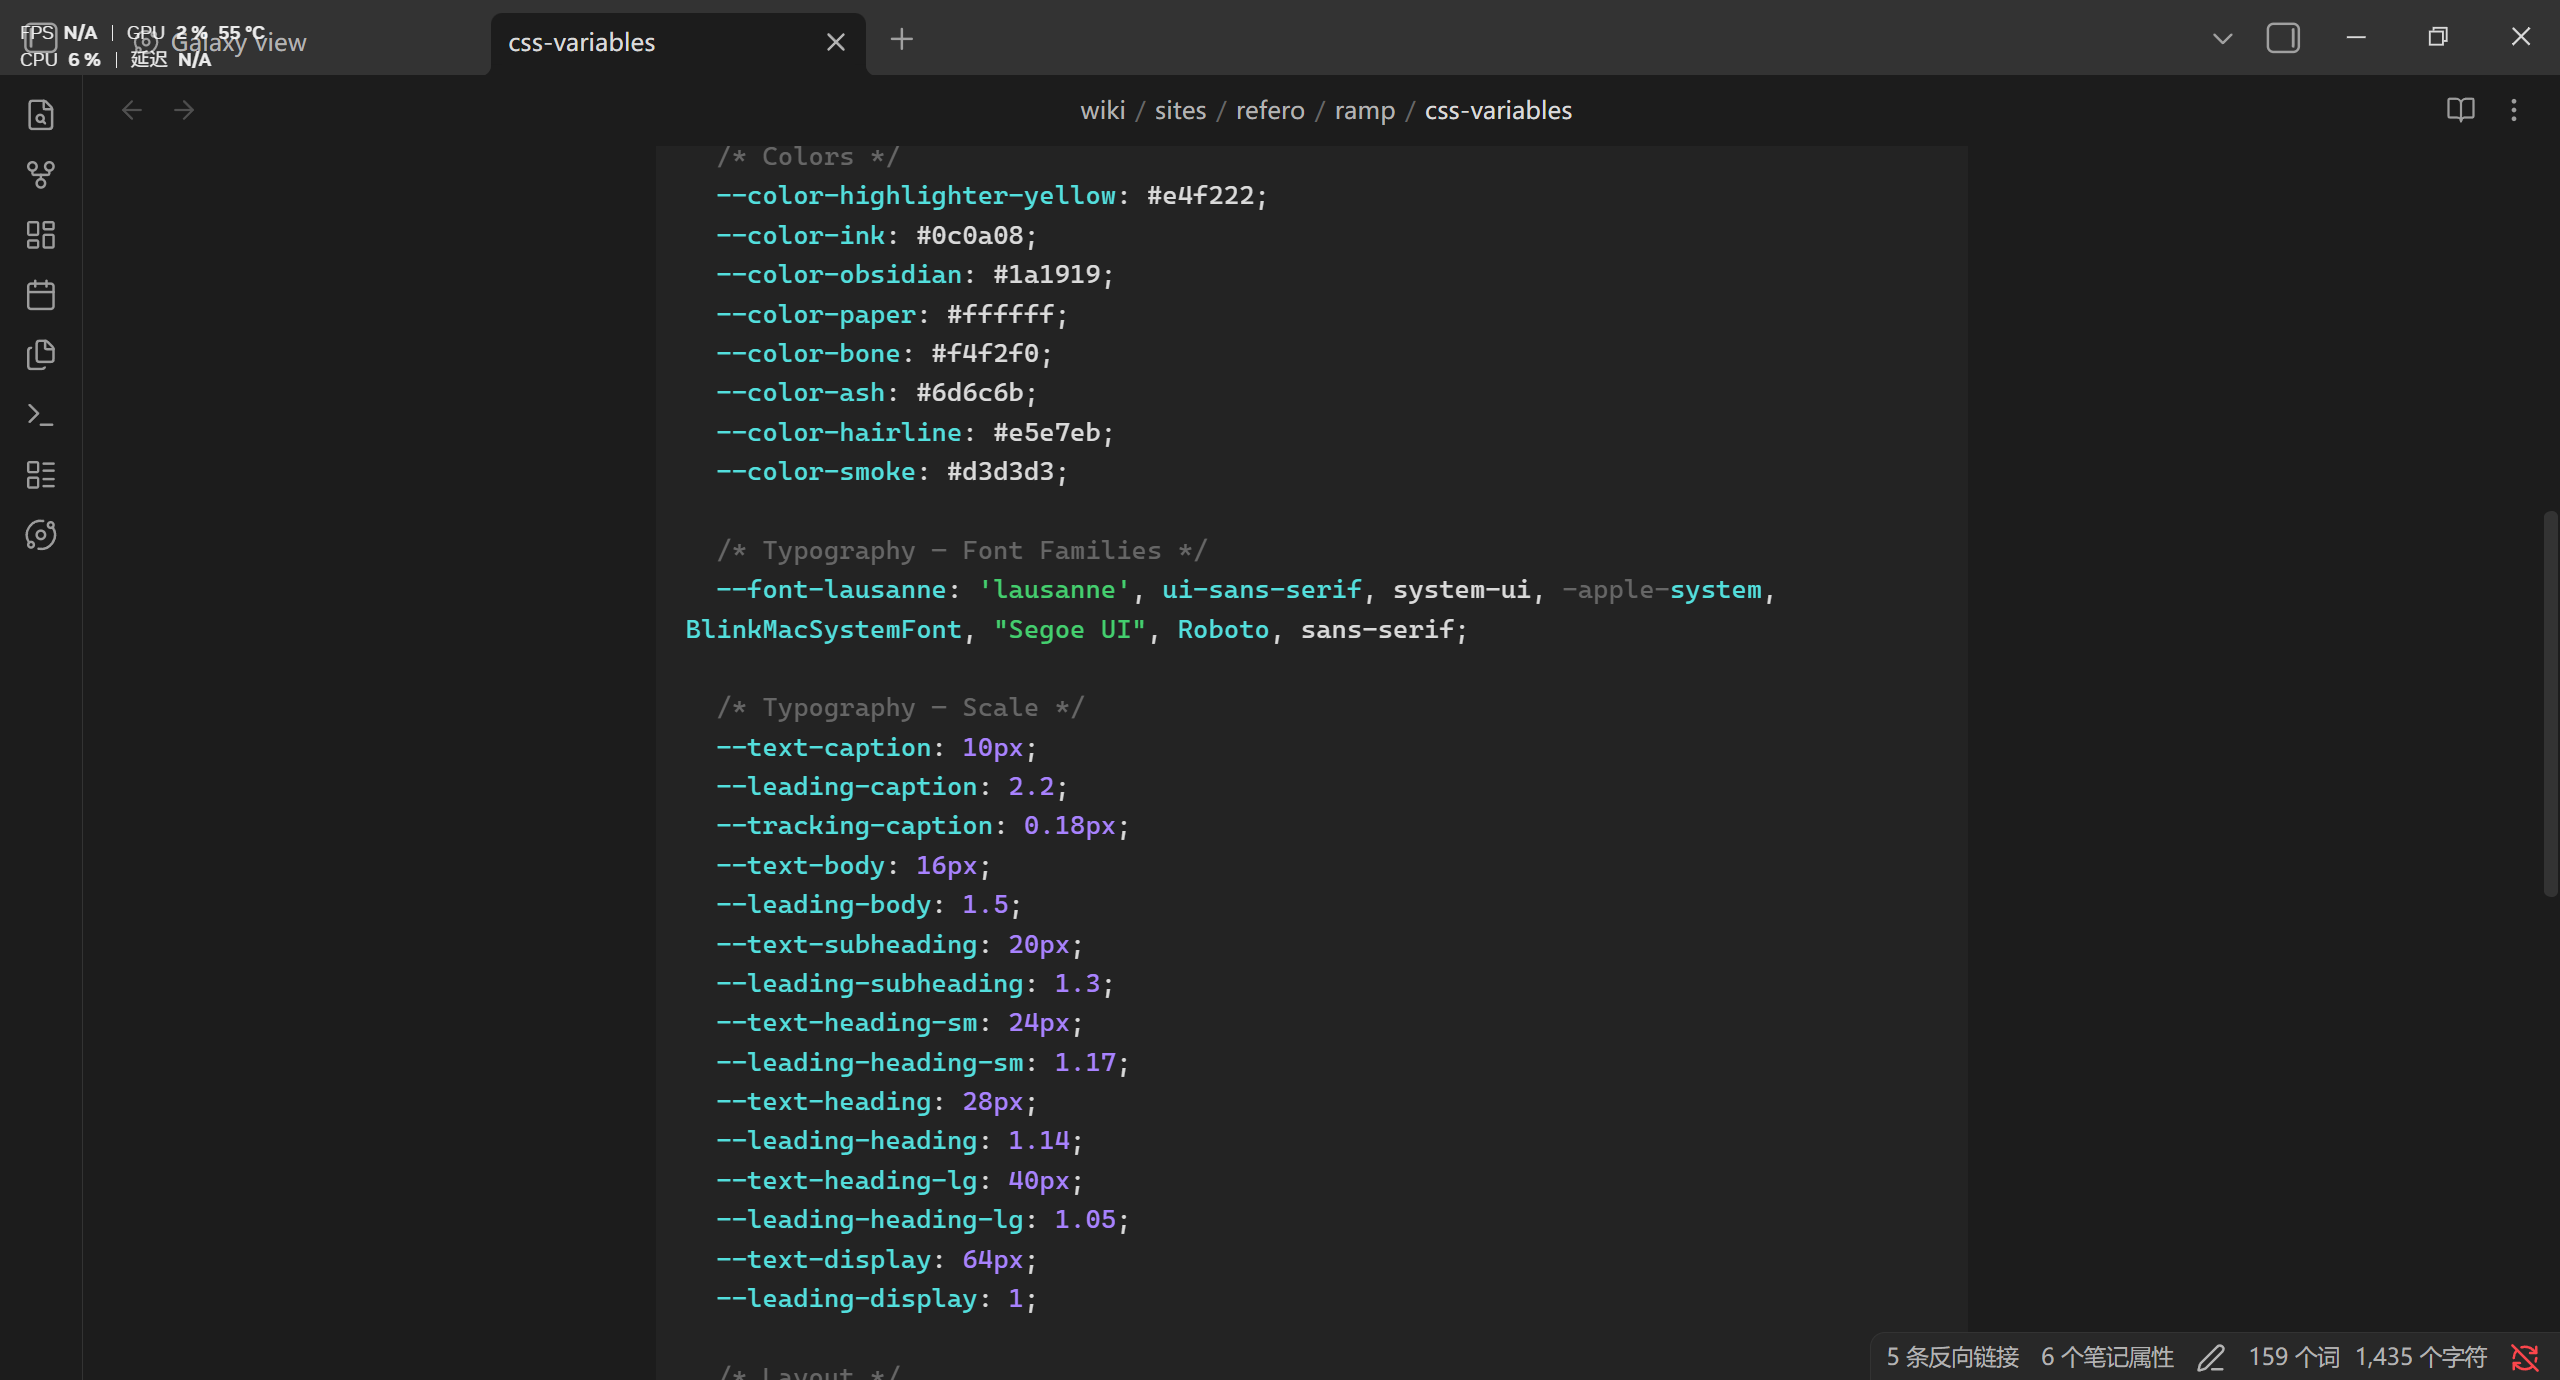Click the #0c0a08 ink color value

coord(970,236)
